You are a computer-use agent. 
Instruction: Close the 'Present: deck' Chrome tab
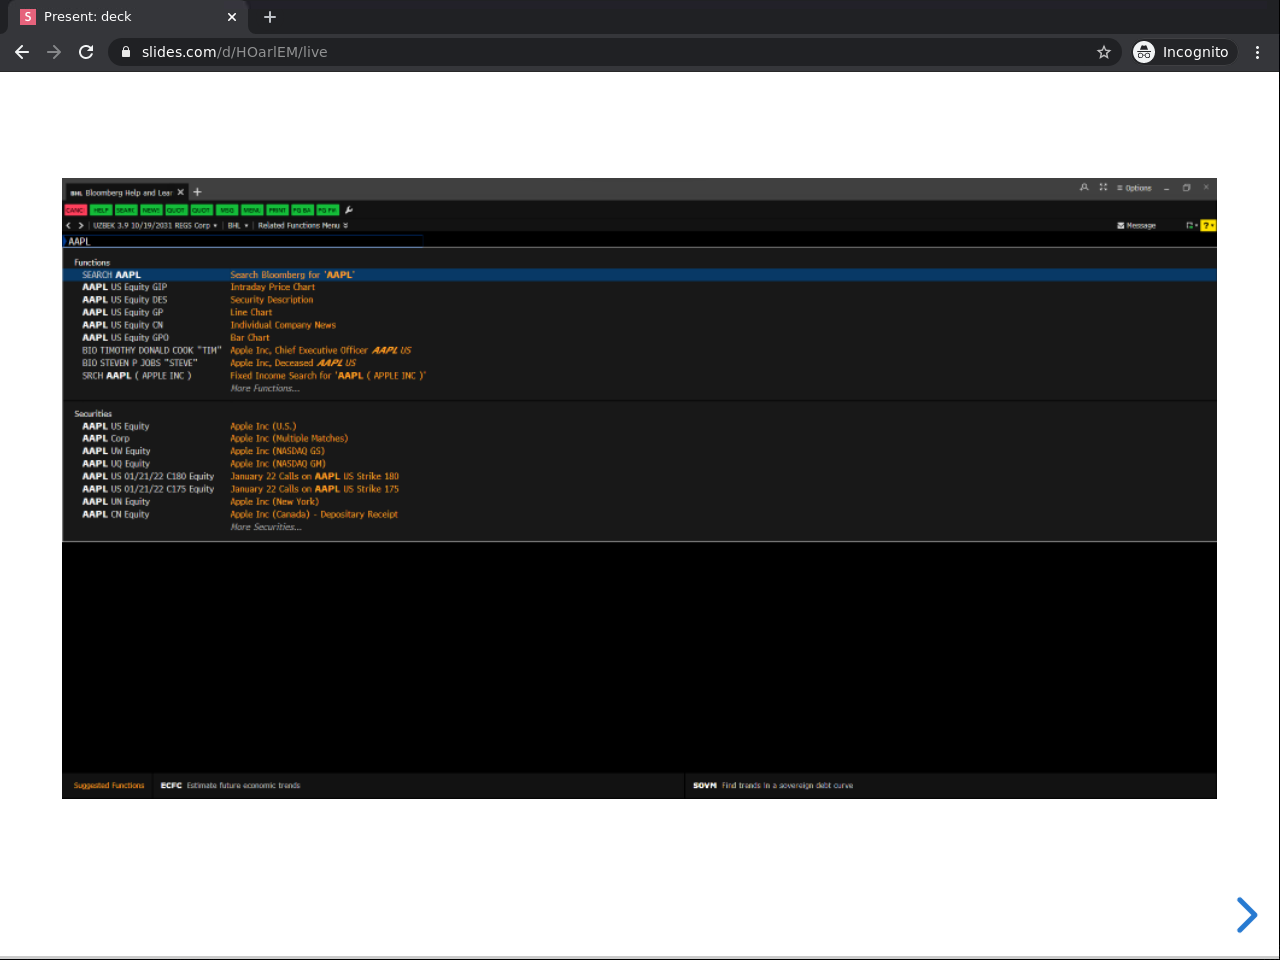point(232,17)
